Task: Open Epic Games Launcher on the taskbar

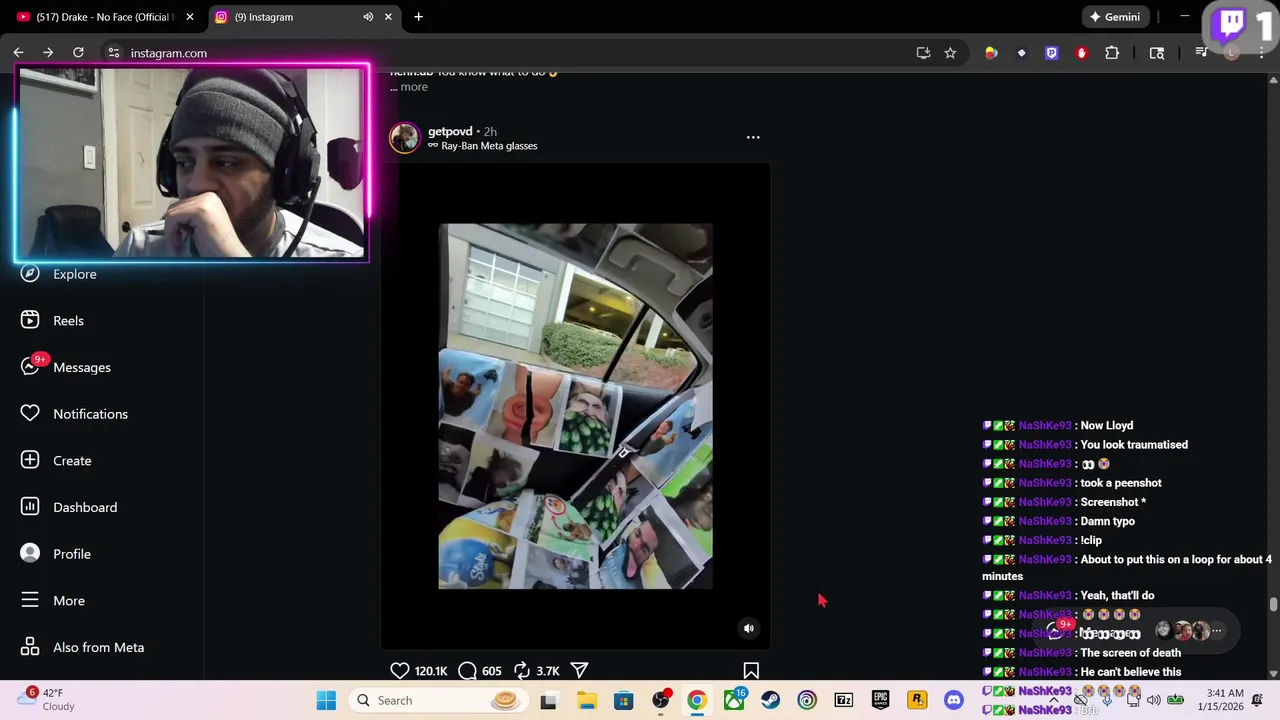Action: (880, 700)
